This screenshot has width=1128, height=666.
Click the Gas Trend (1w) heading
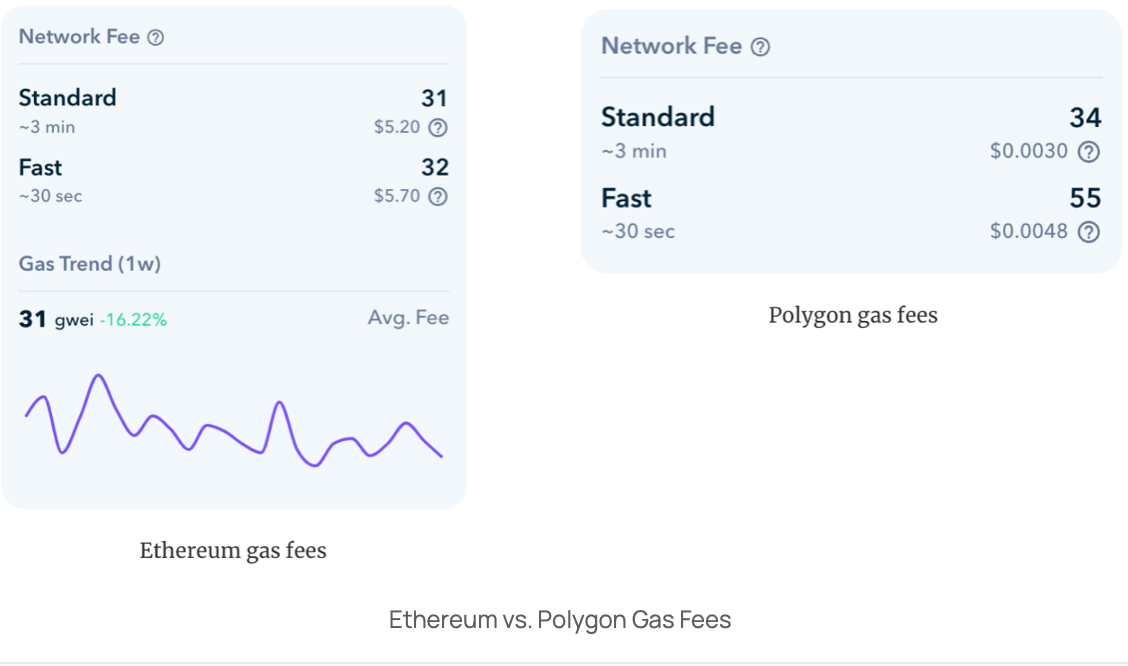90,264
